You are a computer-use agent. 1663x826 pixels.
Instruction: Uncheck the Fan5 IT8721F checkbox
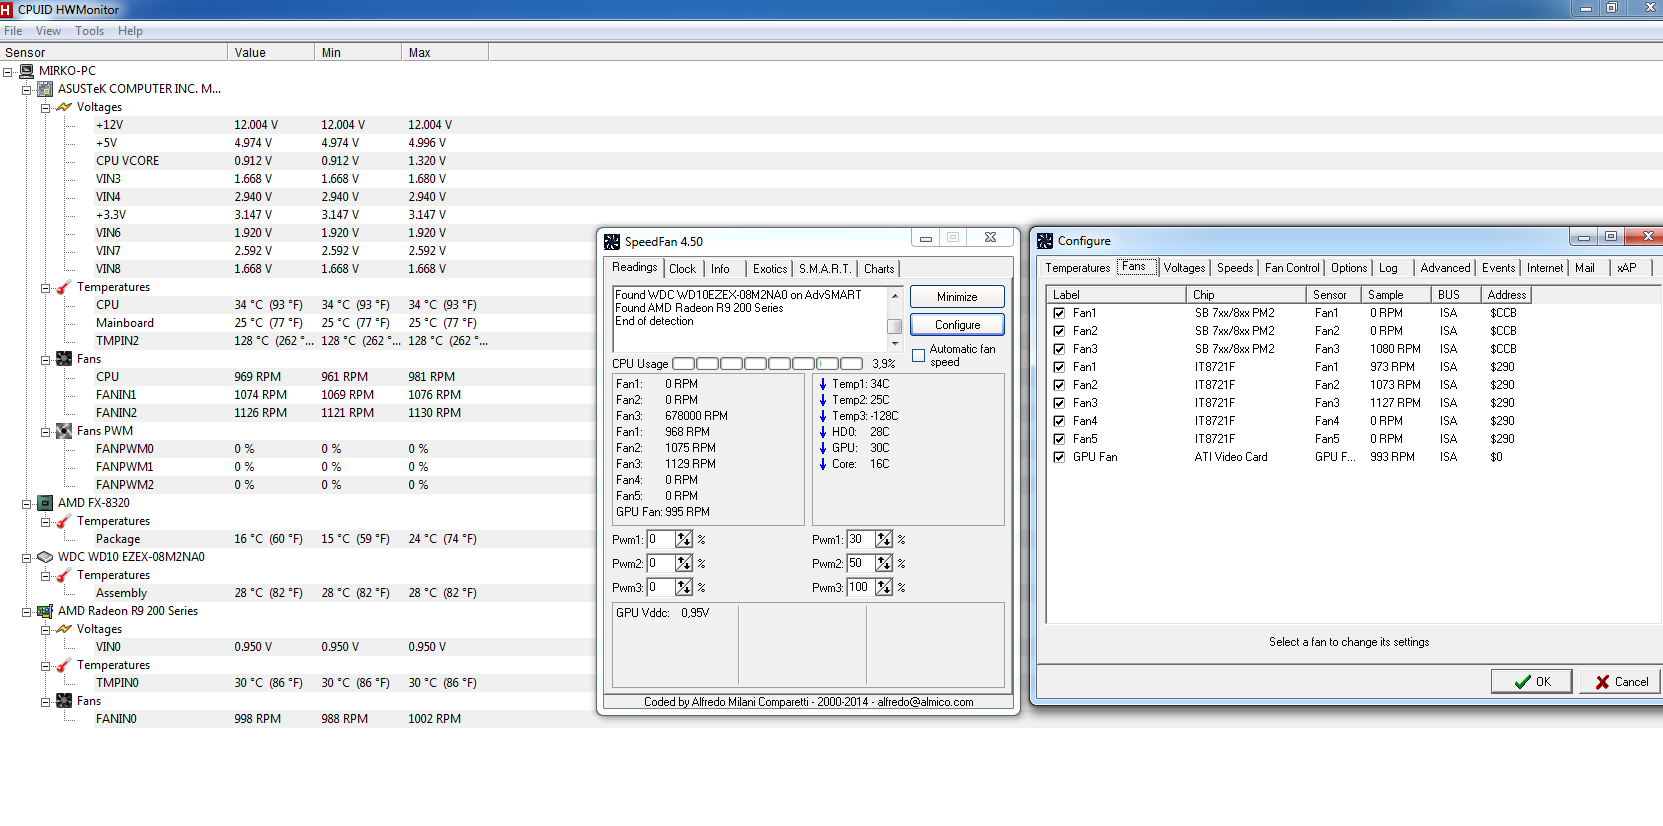(x=1059, y=439)
